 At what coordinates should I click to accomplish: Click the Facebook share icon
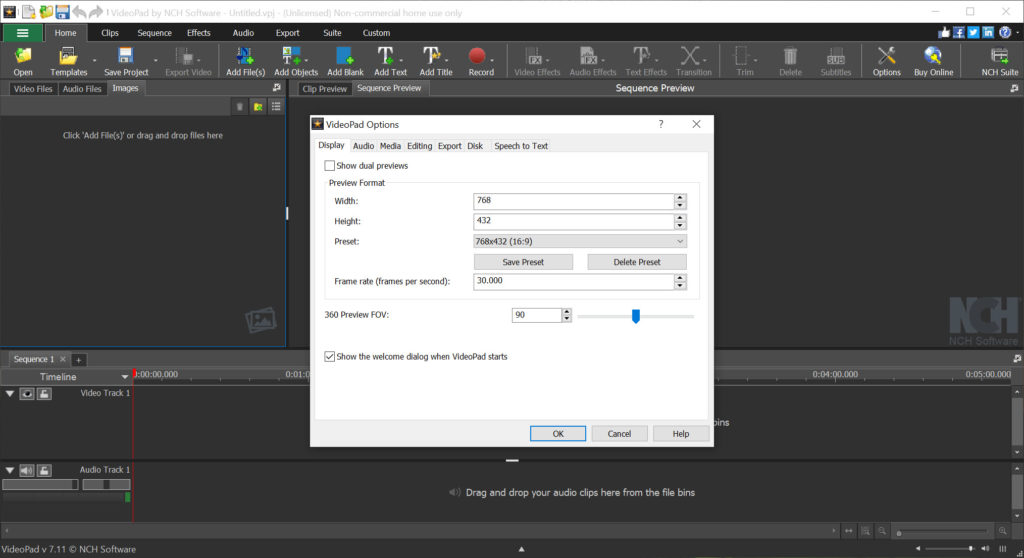(x=959, y=32)
